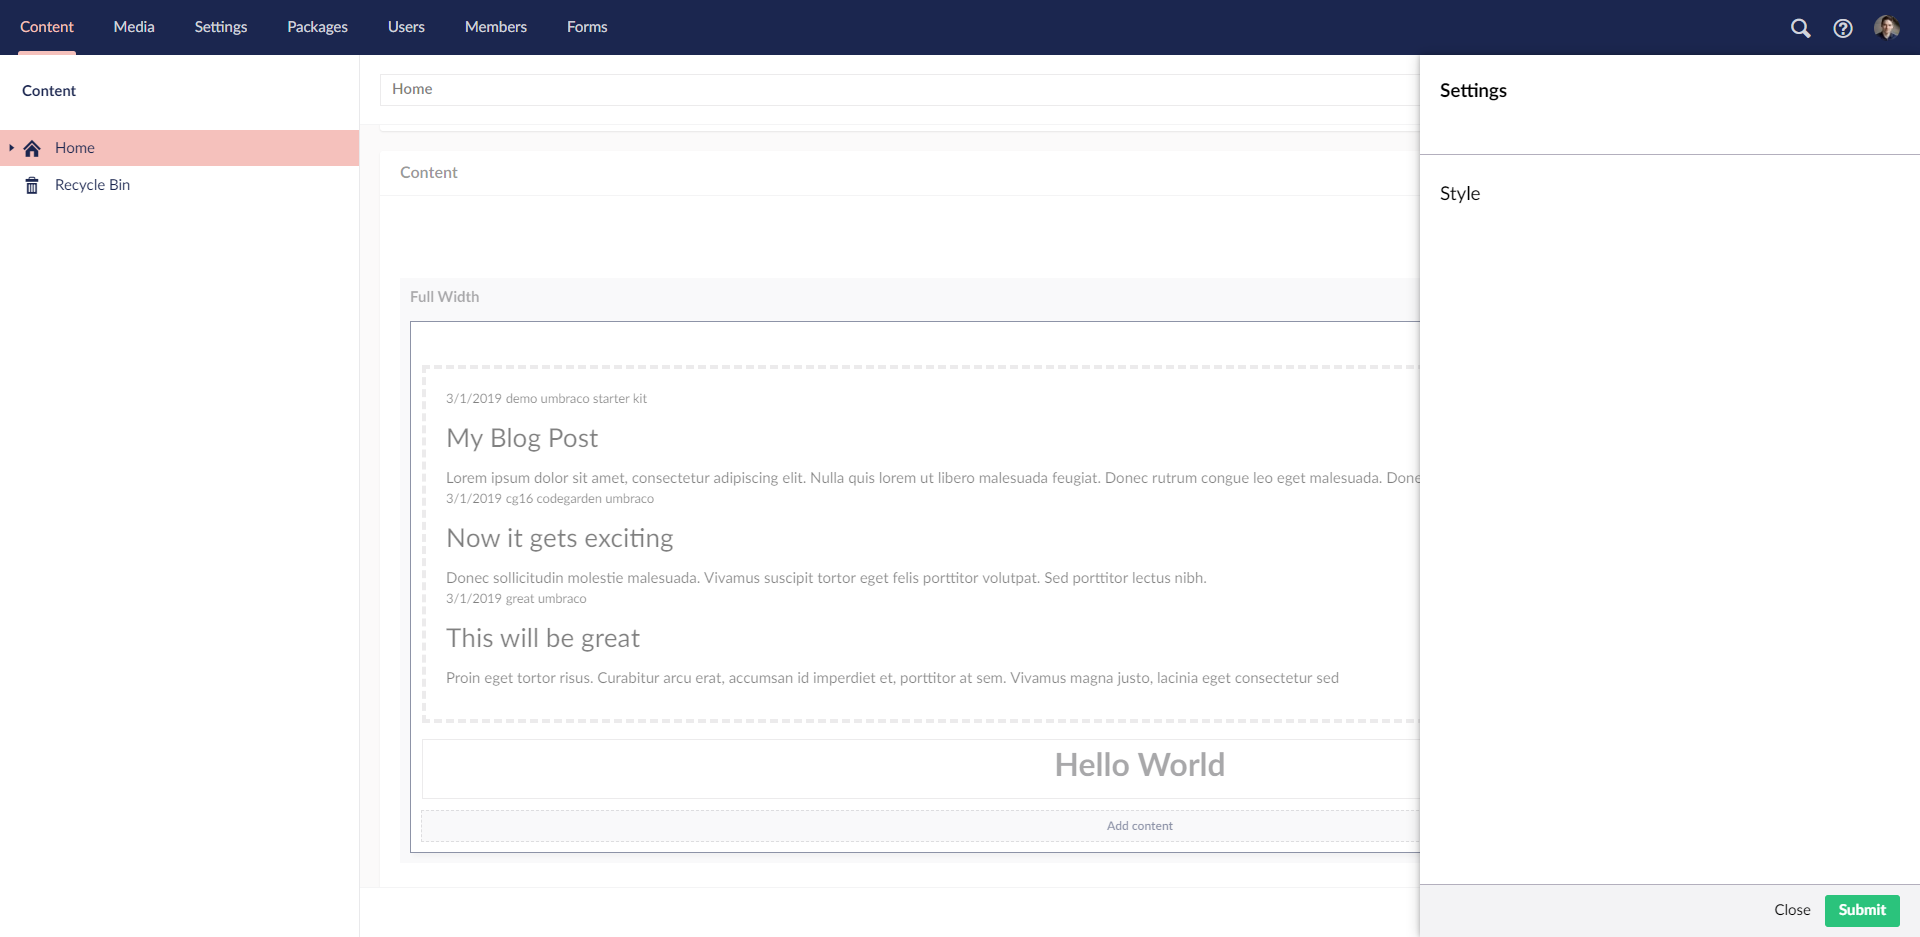Click the home icon beside the Home node

31,148
